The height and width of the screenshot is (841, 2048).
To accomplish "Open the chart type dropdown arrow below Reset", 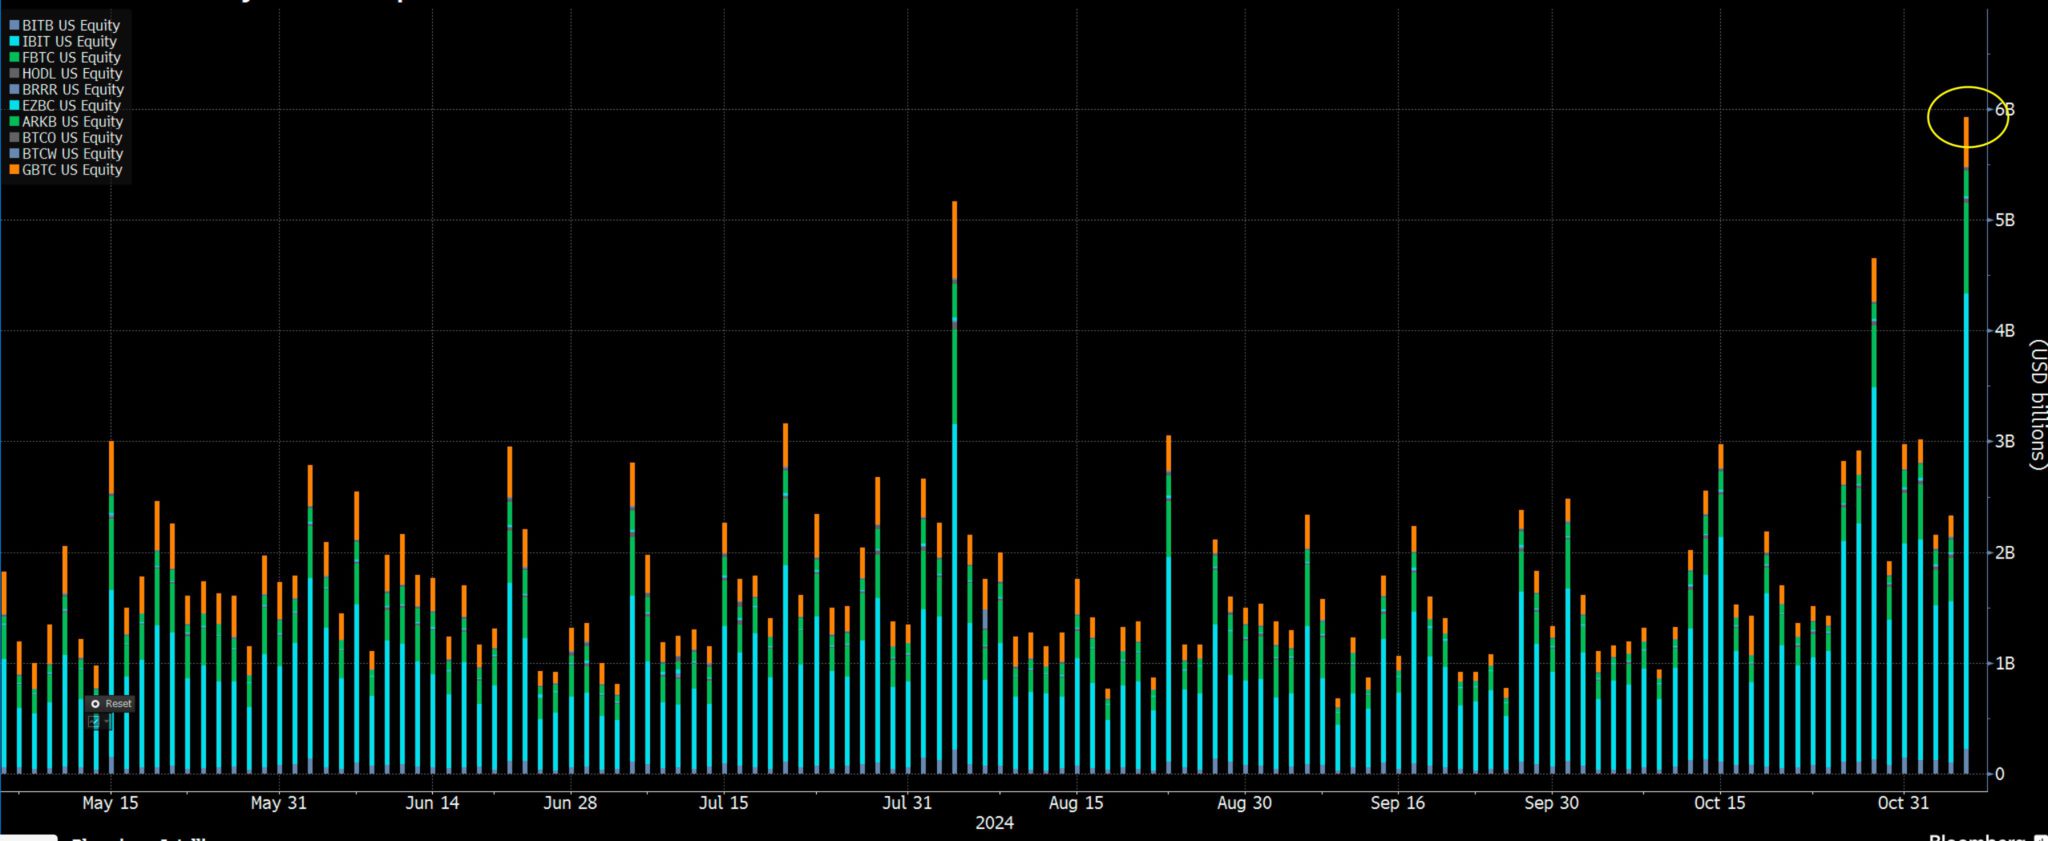I will pos(106,721).
